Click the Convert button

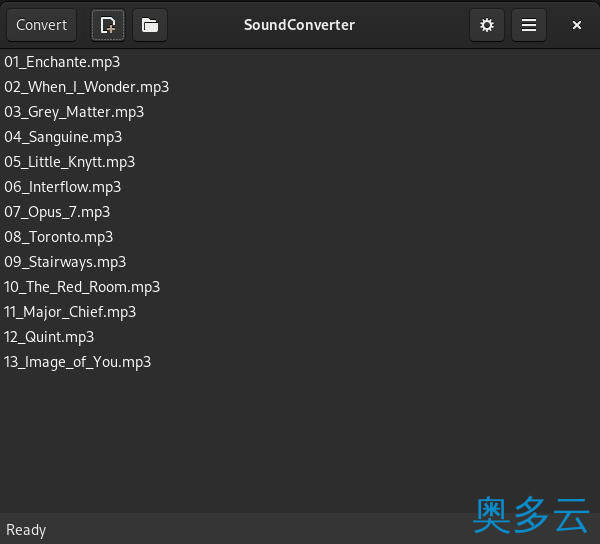click(41, 25)
